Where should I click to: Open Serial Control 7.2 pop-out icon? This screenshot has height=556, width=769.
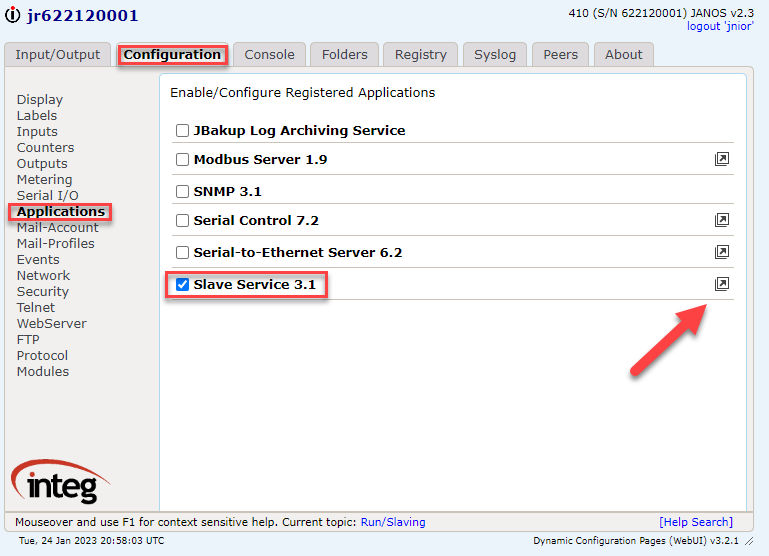coord(722,220)
